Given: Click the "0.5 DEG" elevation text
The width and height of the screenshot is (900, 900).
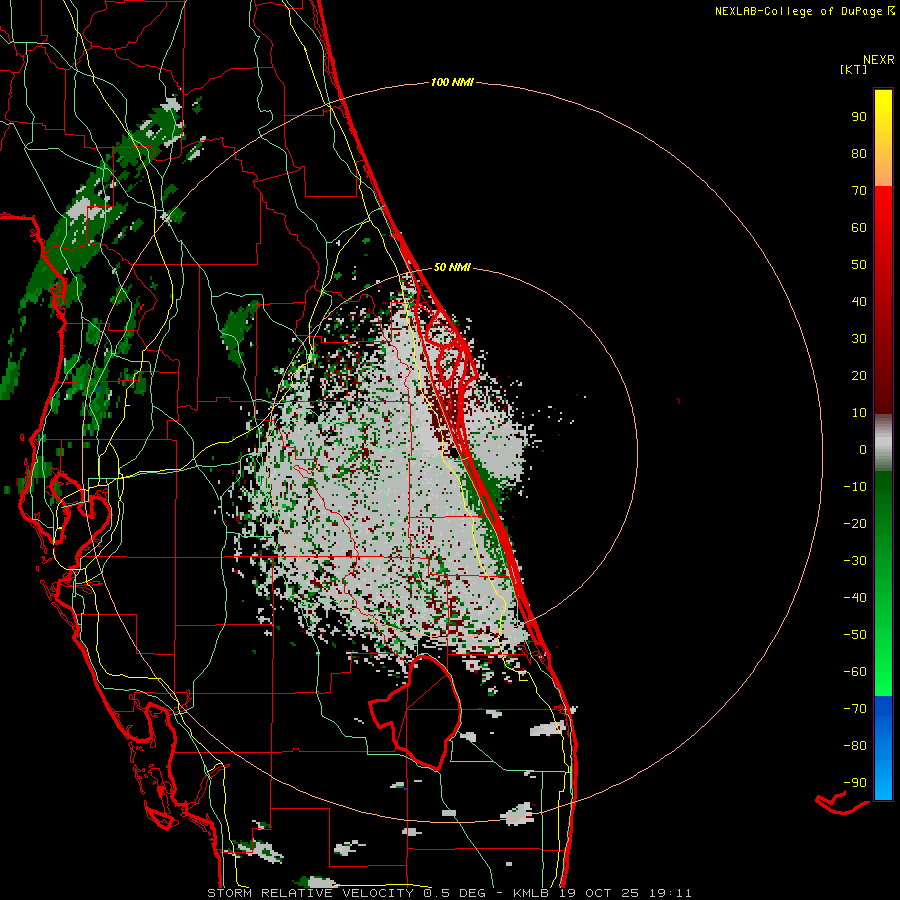Looking at the screenshot, I should point(455,893).
